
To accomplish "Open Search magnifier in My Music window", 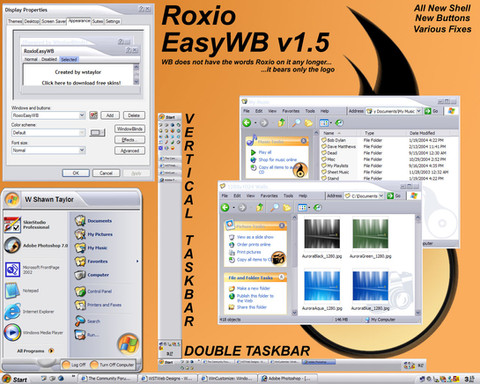I will tap(296, 123).
